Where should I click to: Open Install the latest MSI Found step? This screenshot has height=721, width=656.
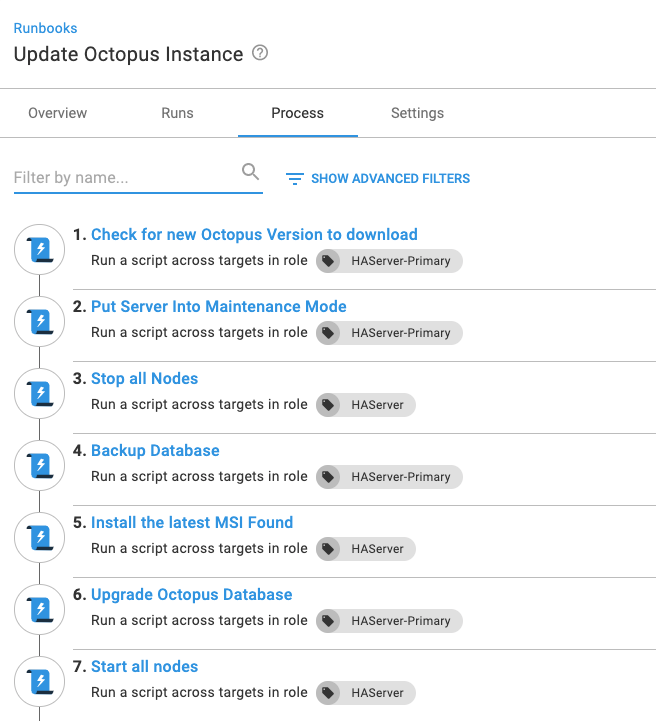pyautogui.click(x=192, y=523)
